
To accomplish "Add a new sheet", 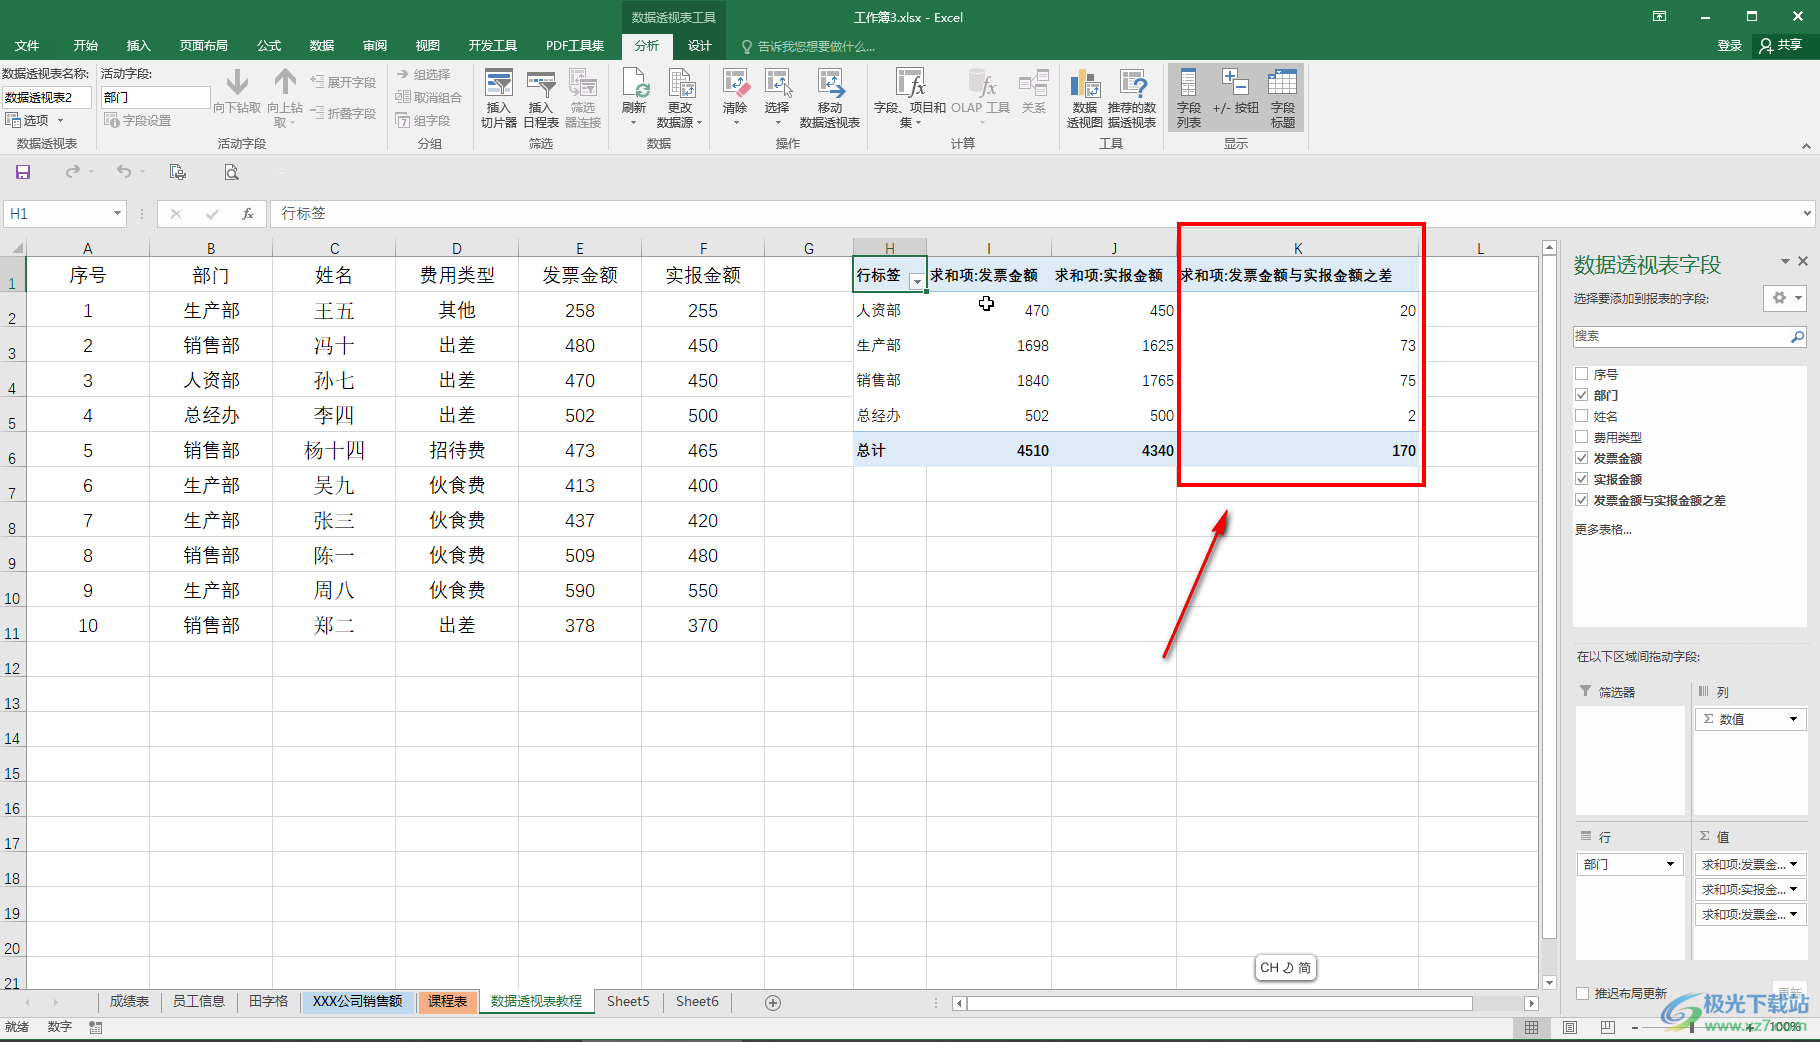I will [773, 1002].
